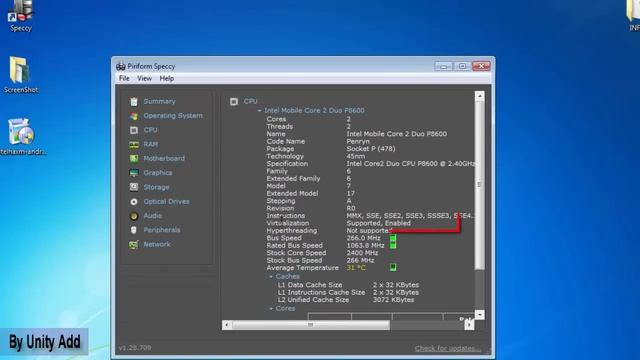The height and width of the screenshot is (360, 640).
Task: Open the Graphics section label
Action: pos(158,173)
